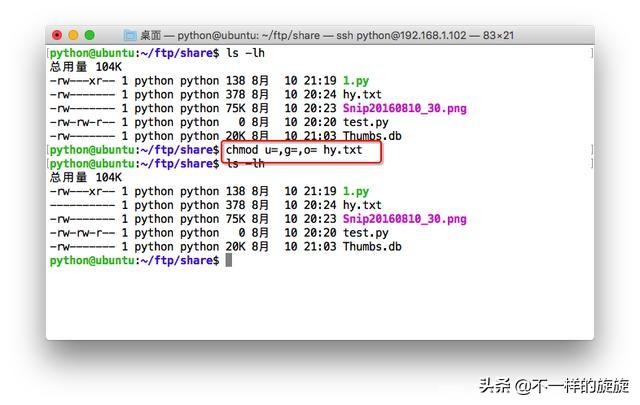
Task: Click hy.txt in the first listing
Action: coord(362,95)
